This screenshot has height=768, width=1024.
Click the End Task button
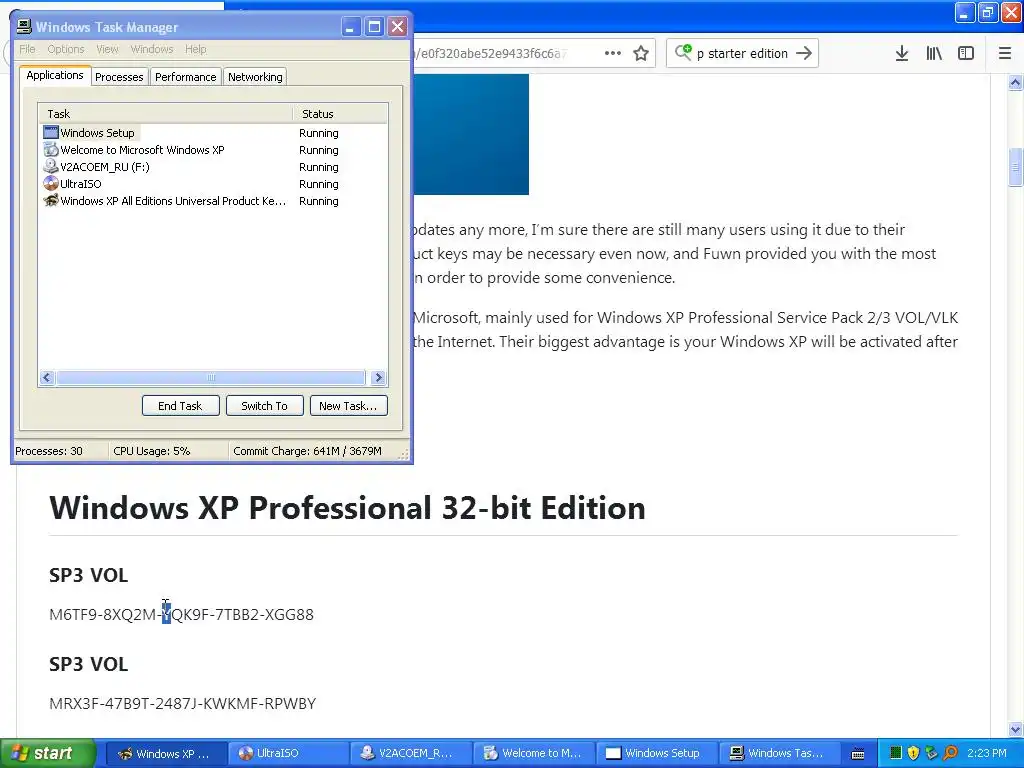pyautogui.click(x=180, y=406)
